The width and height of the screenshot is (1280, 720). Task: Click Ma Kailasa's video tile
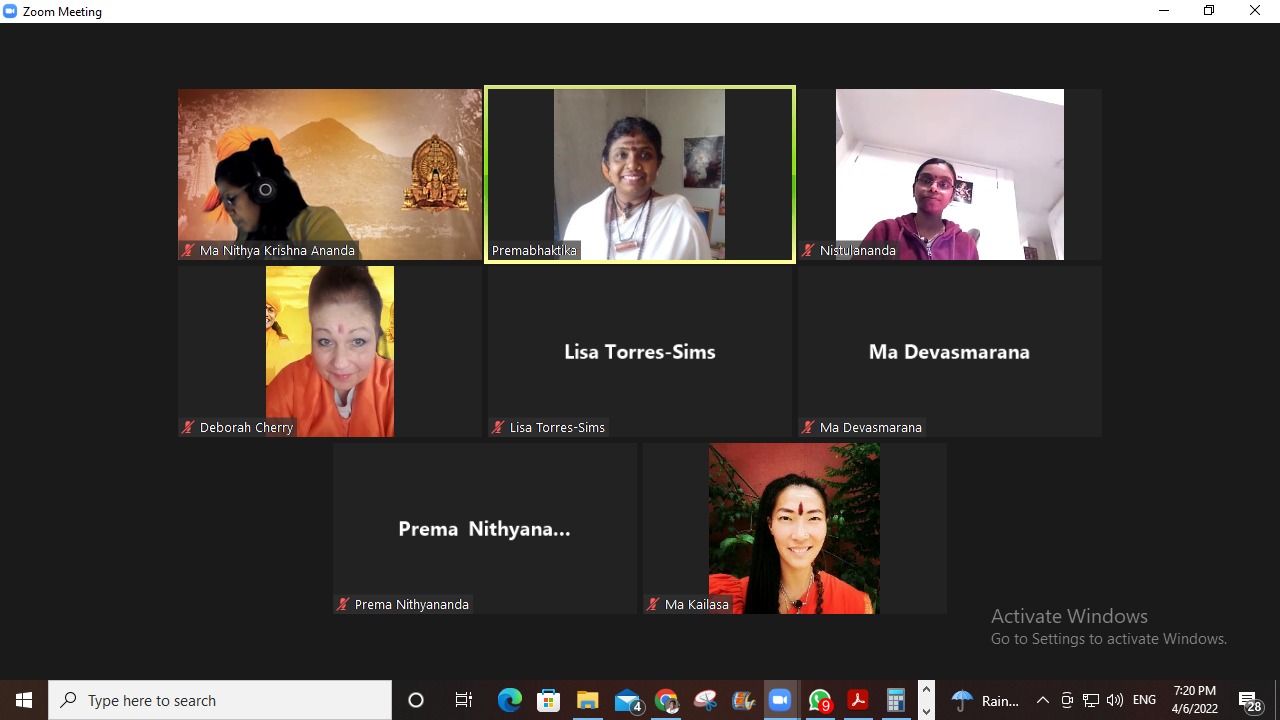click(x=794, y=528)
